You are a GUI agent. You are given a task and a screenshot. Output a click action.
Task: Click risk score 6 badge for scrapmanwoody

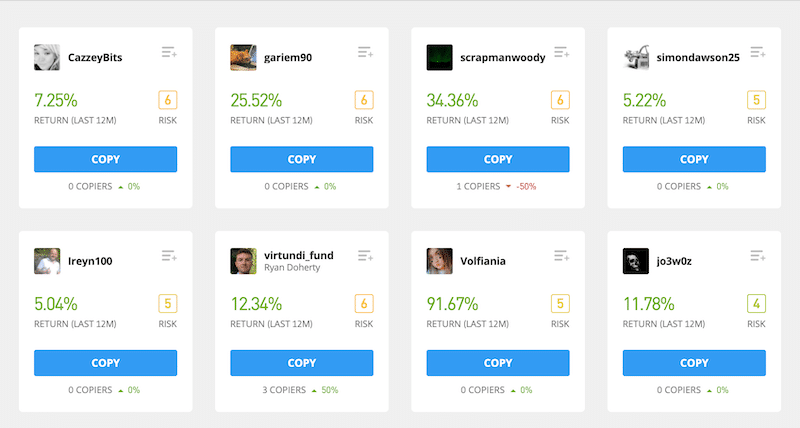coord(560,100)
